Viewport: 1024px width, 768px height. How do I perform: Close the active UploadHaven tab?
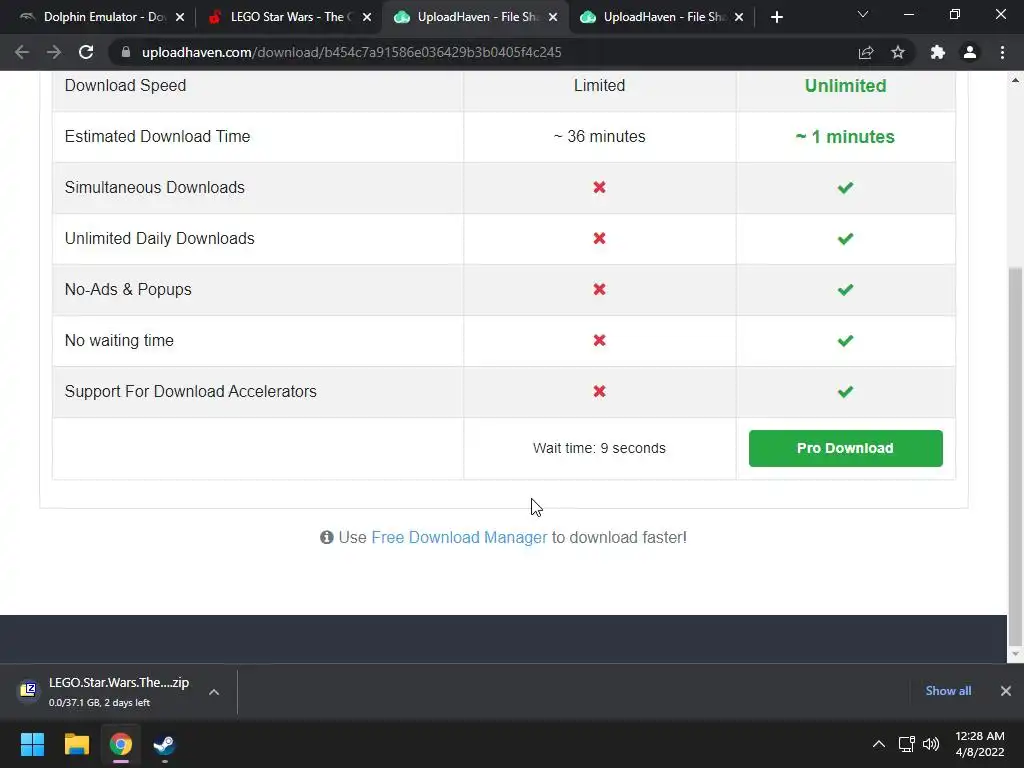point(553,17)
